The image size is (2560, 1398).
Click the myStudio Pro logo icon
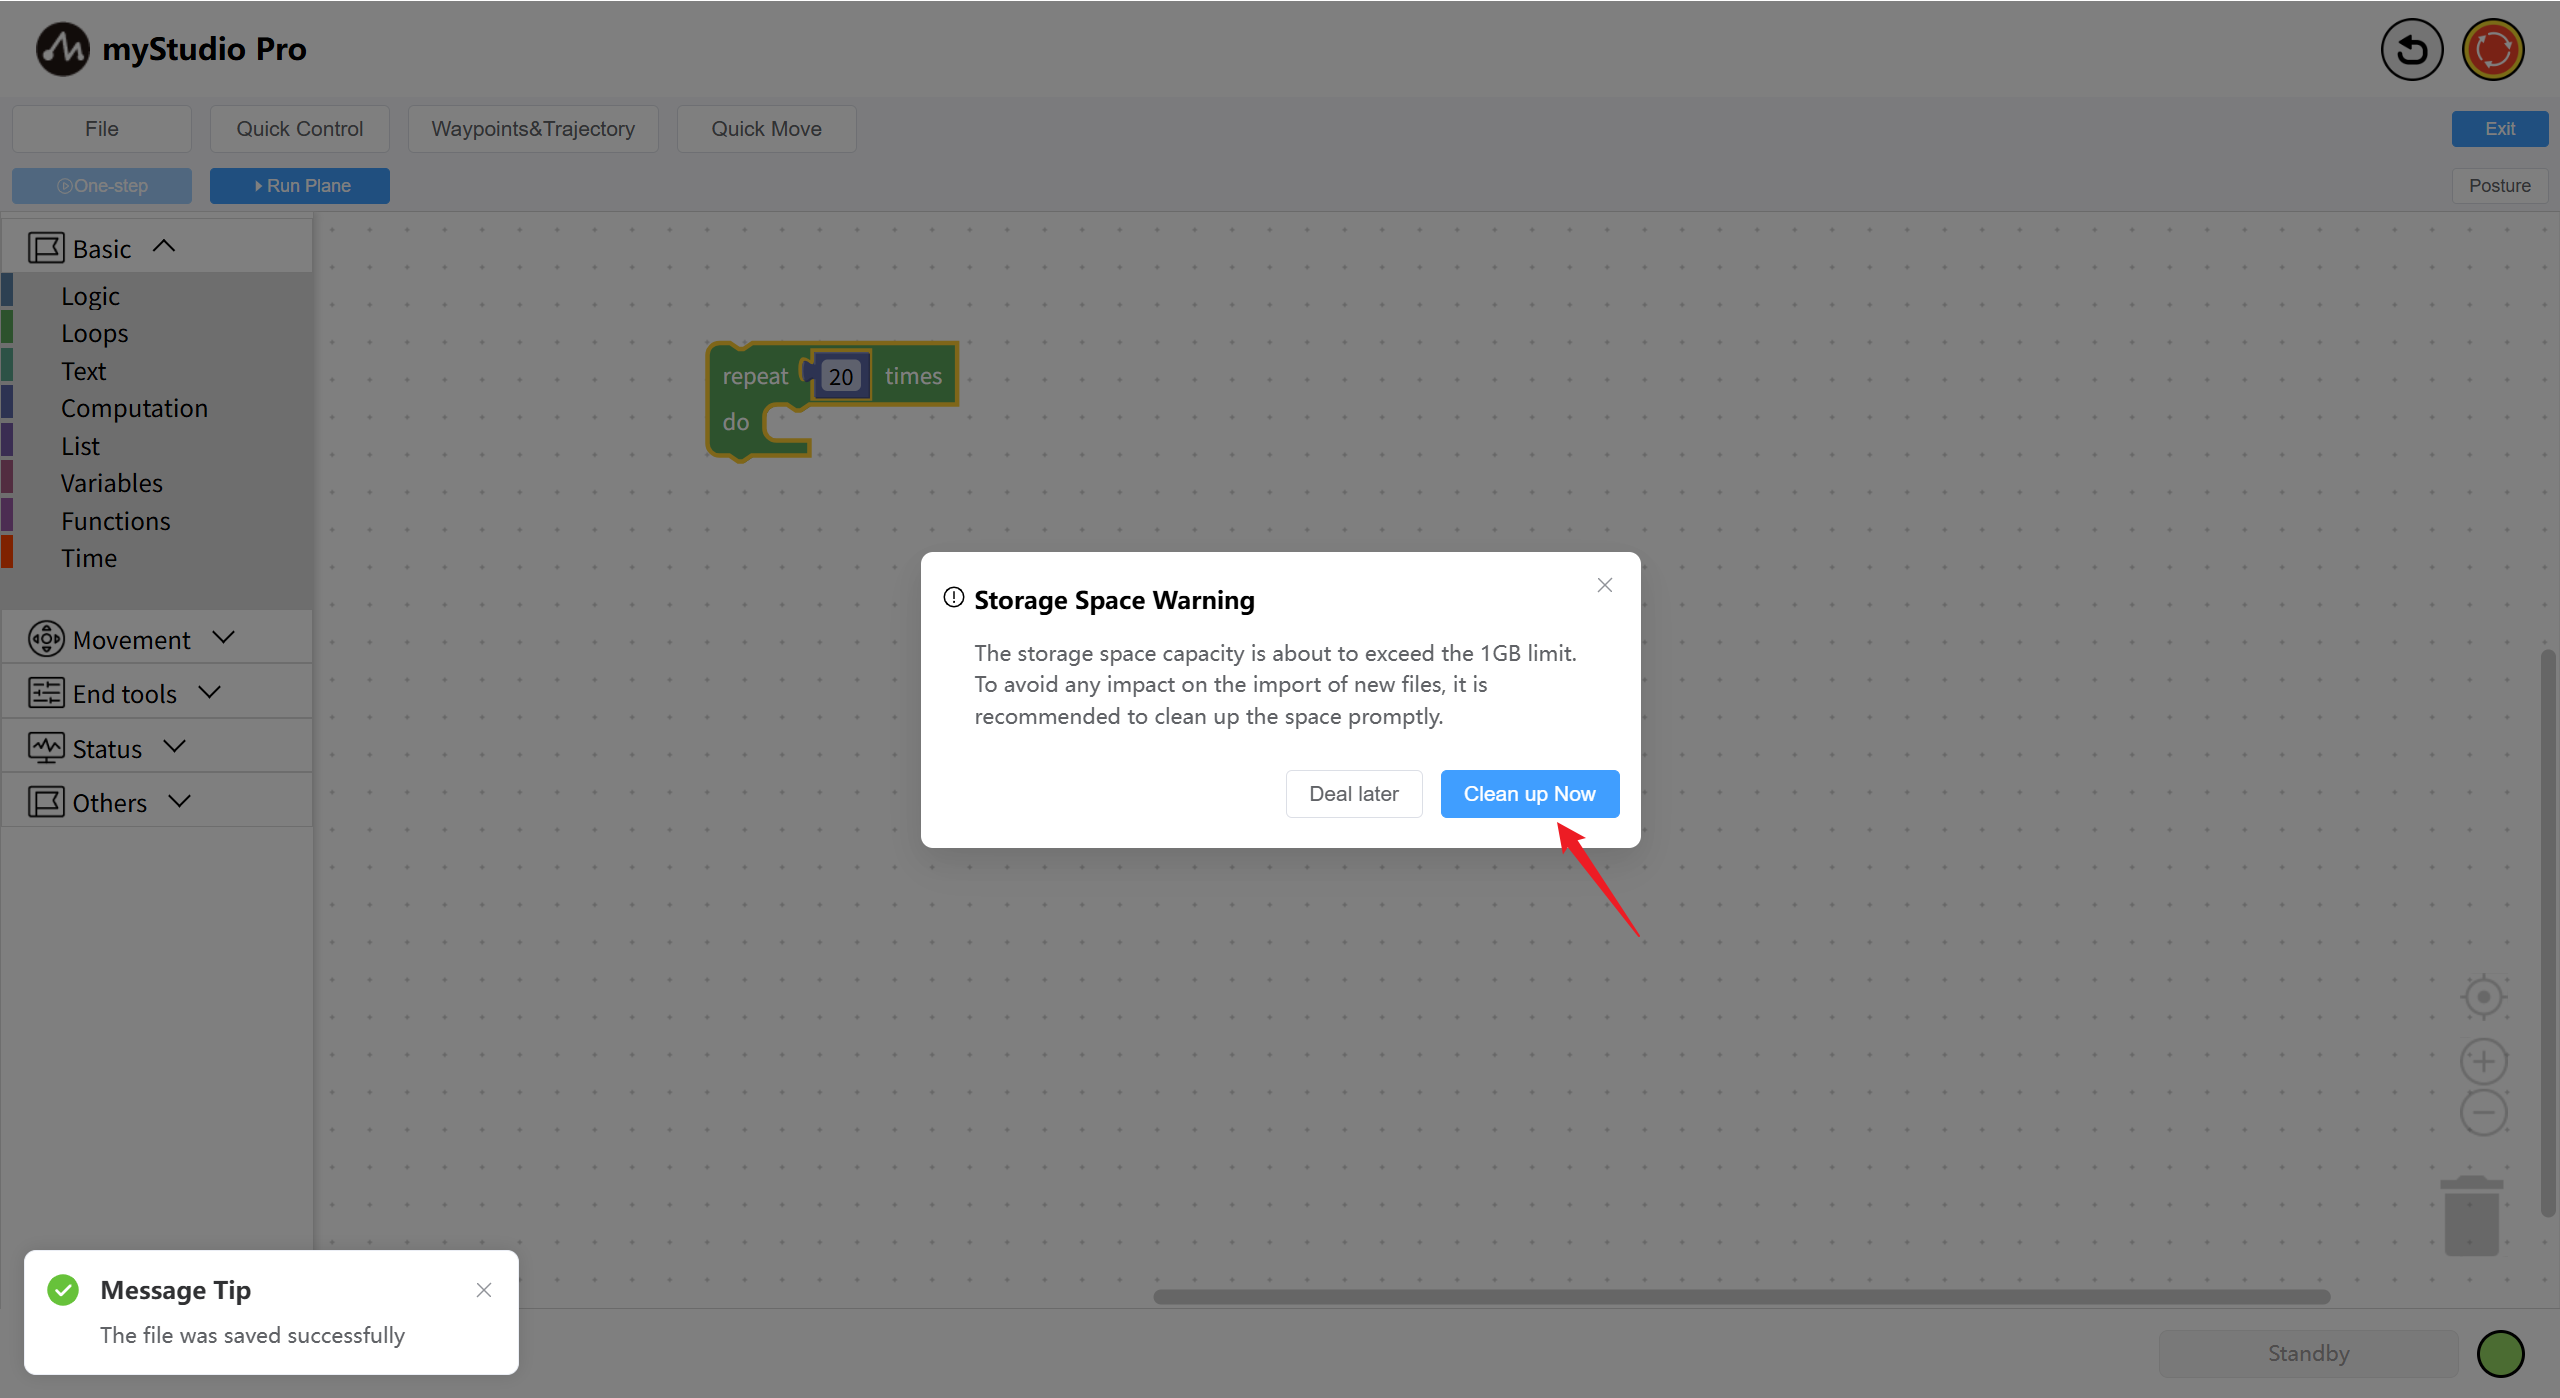pyautogui.click(x=62, y=49)
